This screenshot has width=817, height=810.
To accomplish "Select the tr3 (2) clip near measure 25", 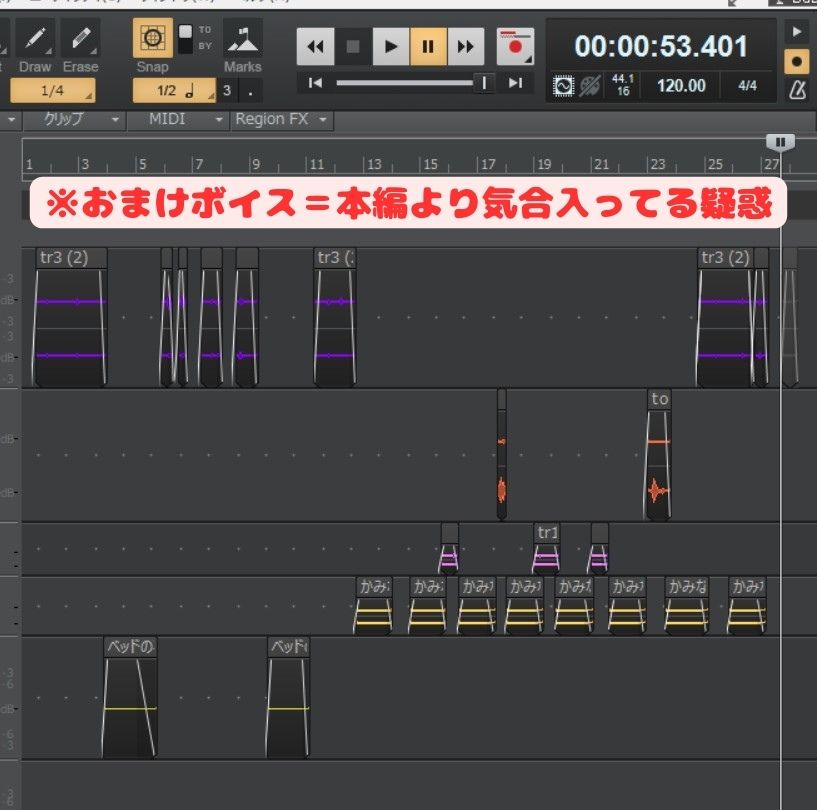I will [725, 317].
